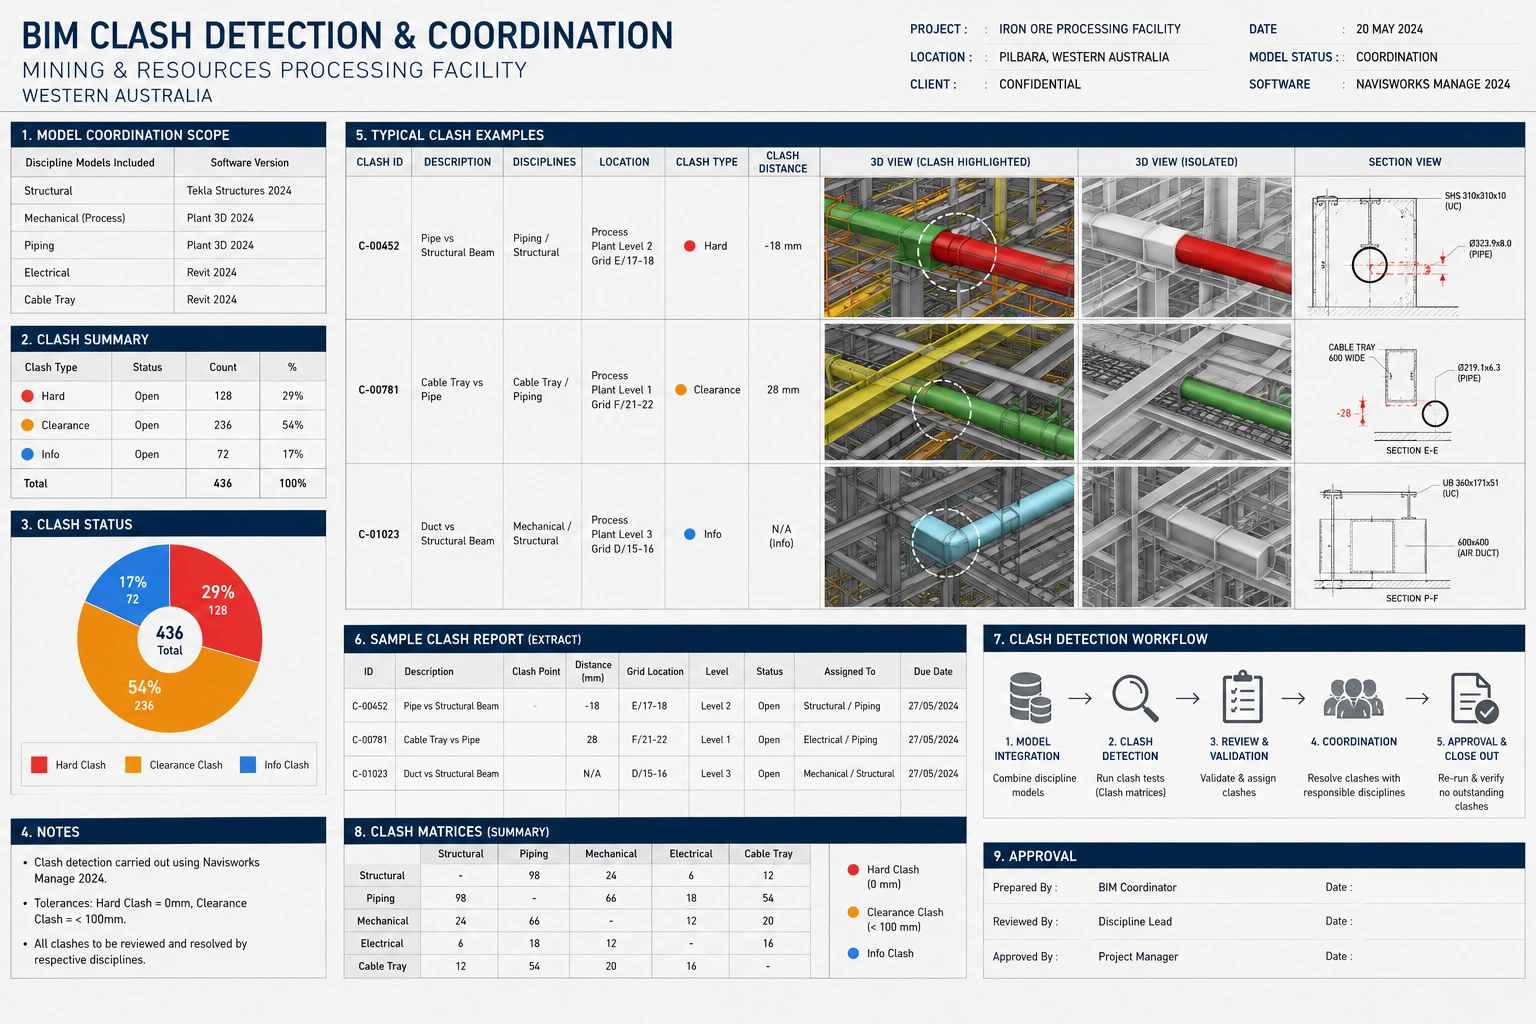This screenshot has width=1536, height=1024.
Task: Click the Clash Distance column header
Action: coord(783,162)
